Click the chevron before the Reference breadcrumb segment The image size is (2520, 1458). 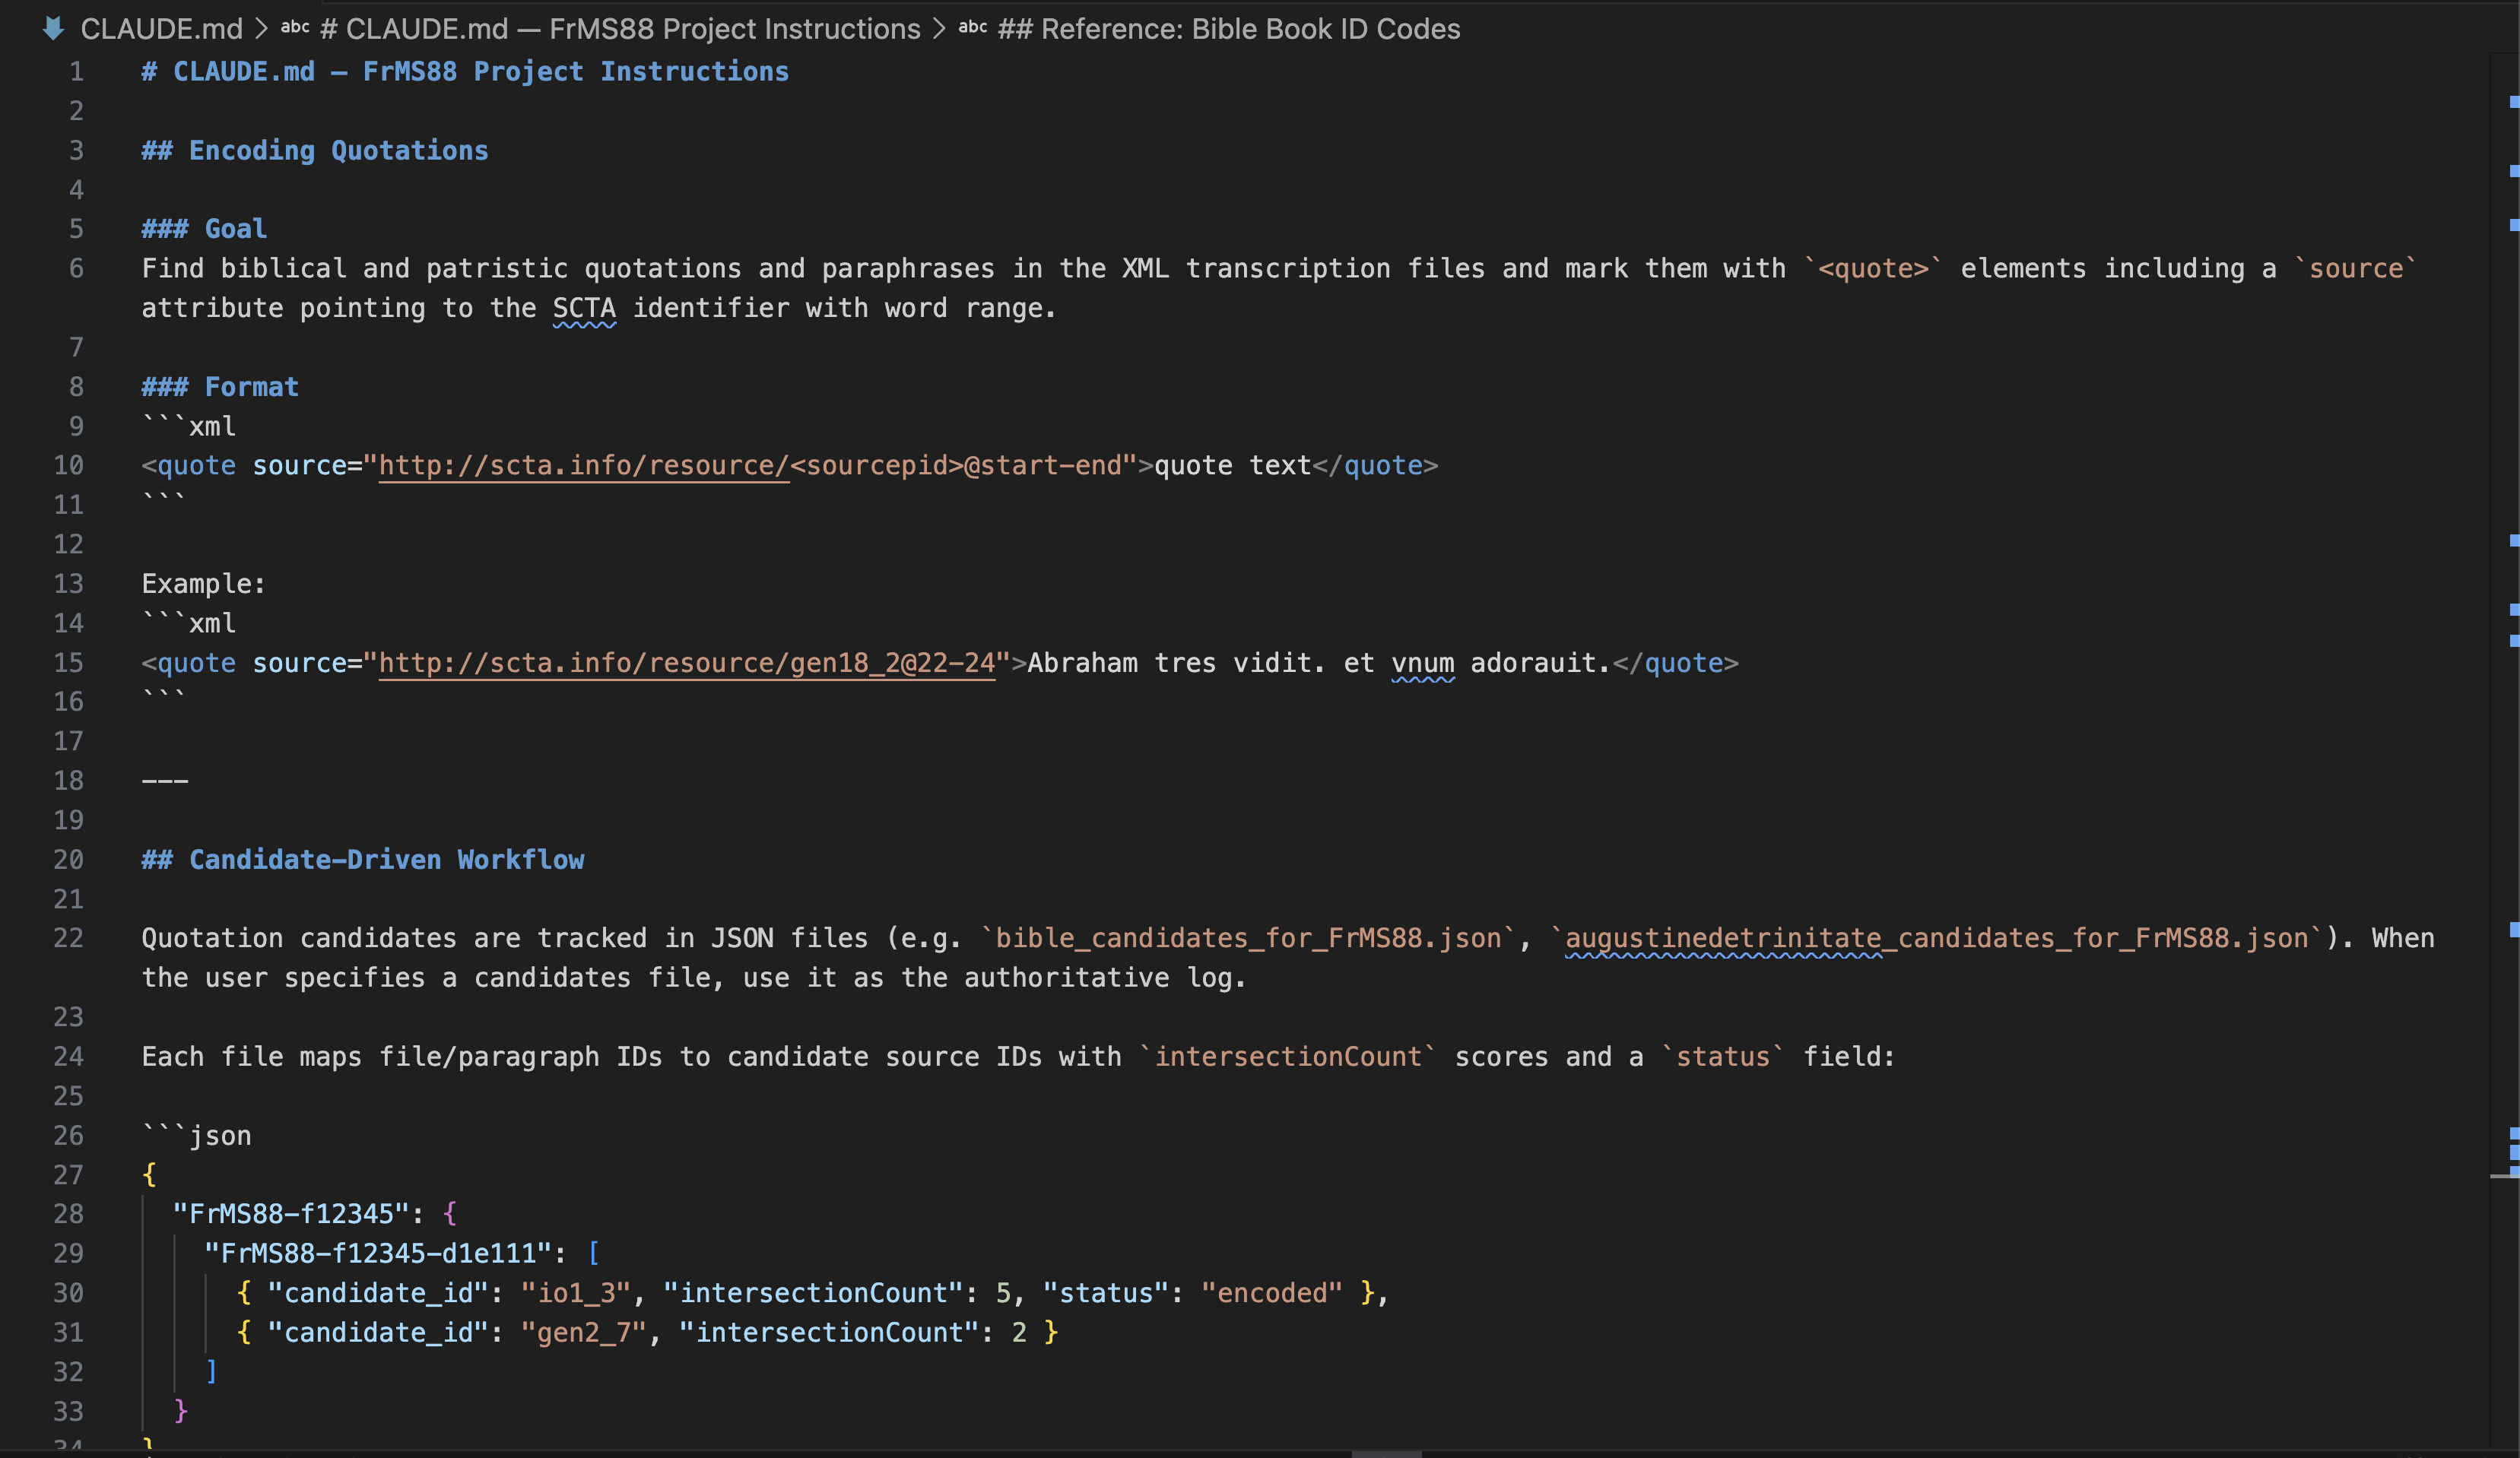pos(939,29)
